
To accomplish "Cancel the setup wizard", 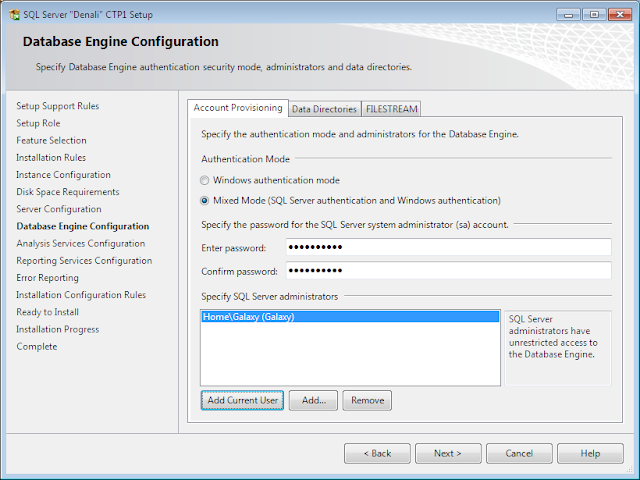I will (x=519, y=453).
